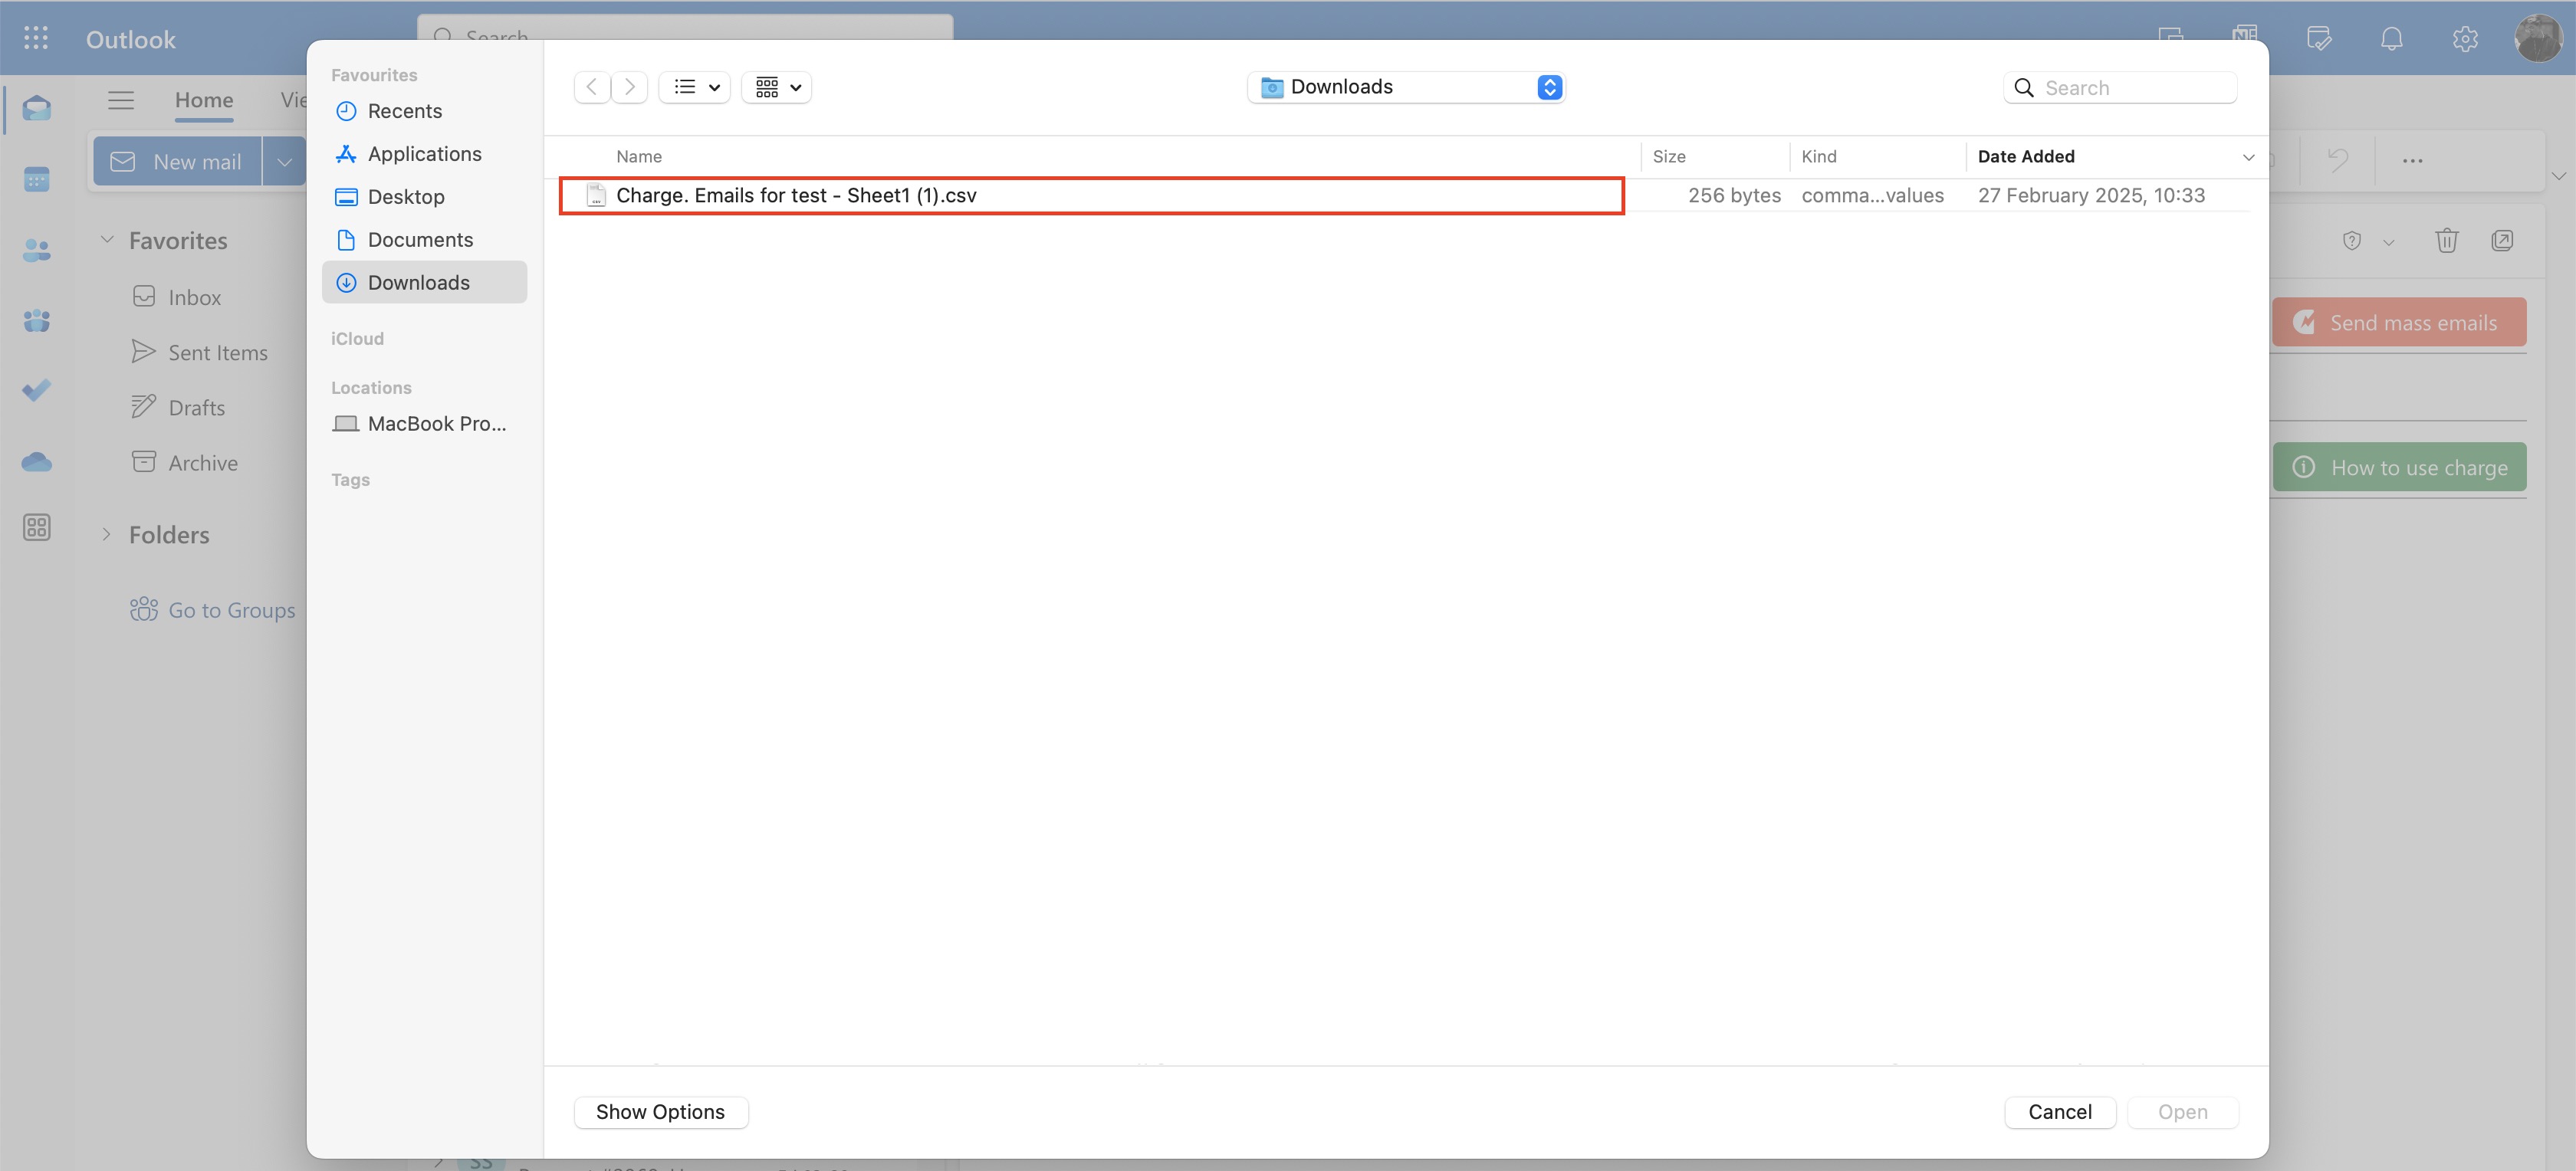Select Documents in the dialog sidebar
The height and width of the screenshot is (1171, 2576).
424,240
